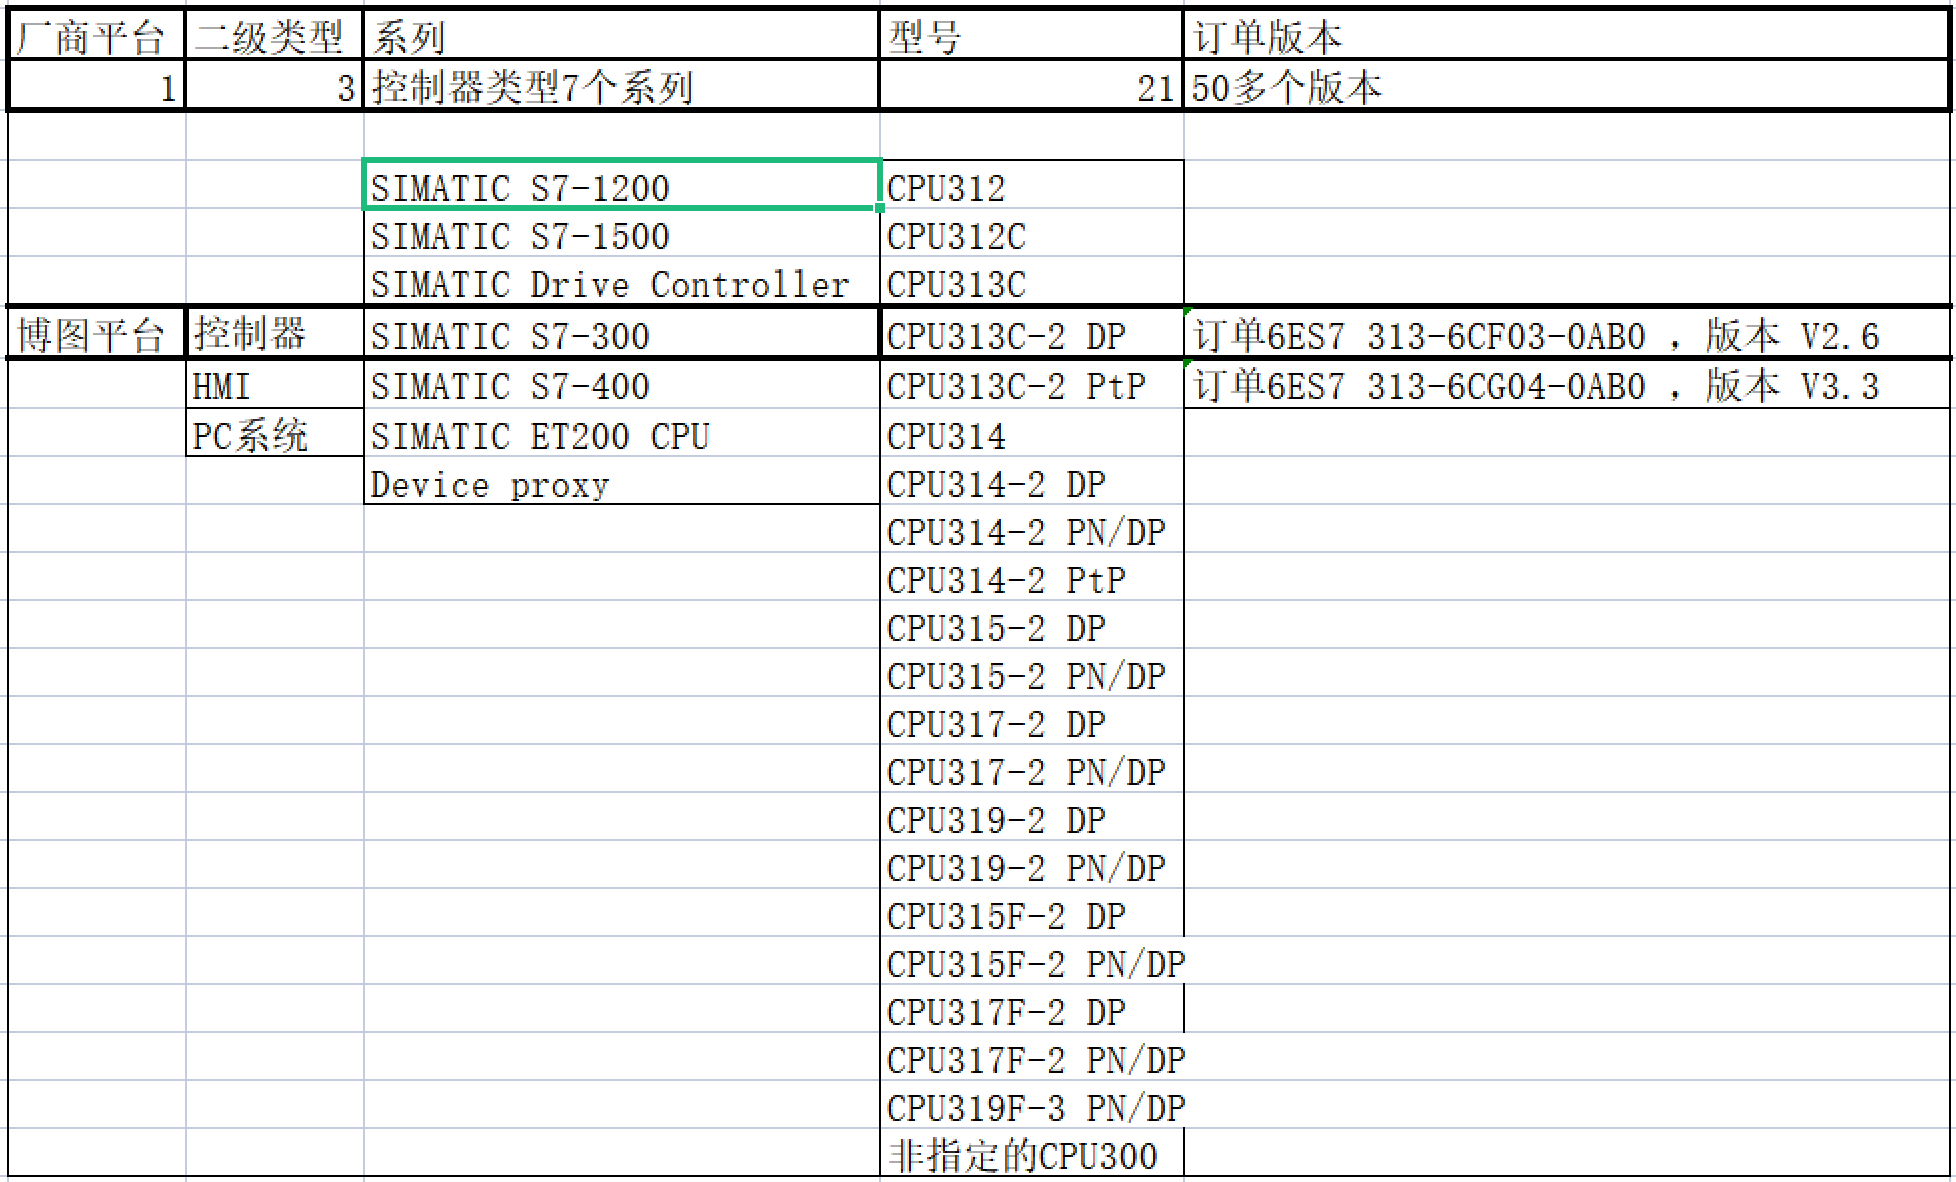Select the cell Device proxy

[x=621, y=481]
